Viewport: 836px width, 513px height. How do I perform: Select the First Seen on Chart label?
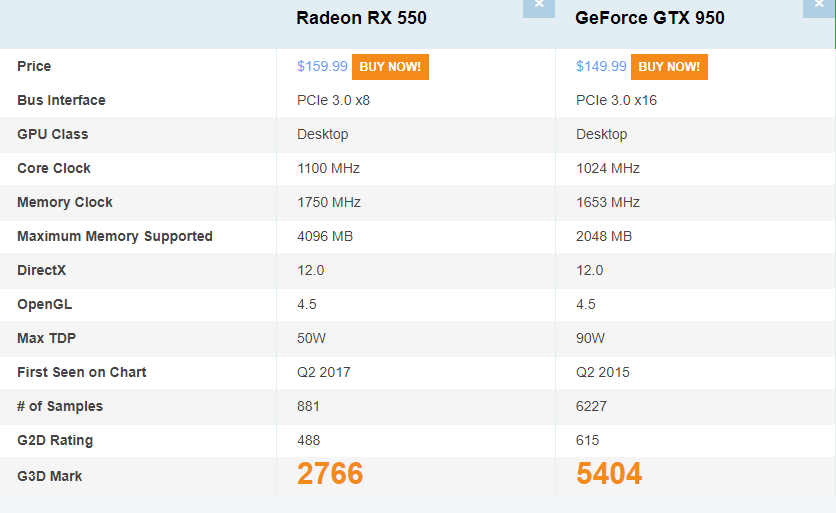[x=82, y=372]
